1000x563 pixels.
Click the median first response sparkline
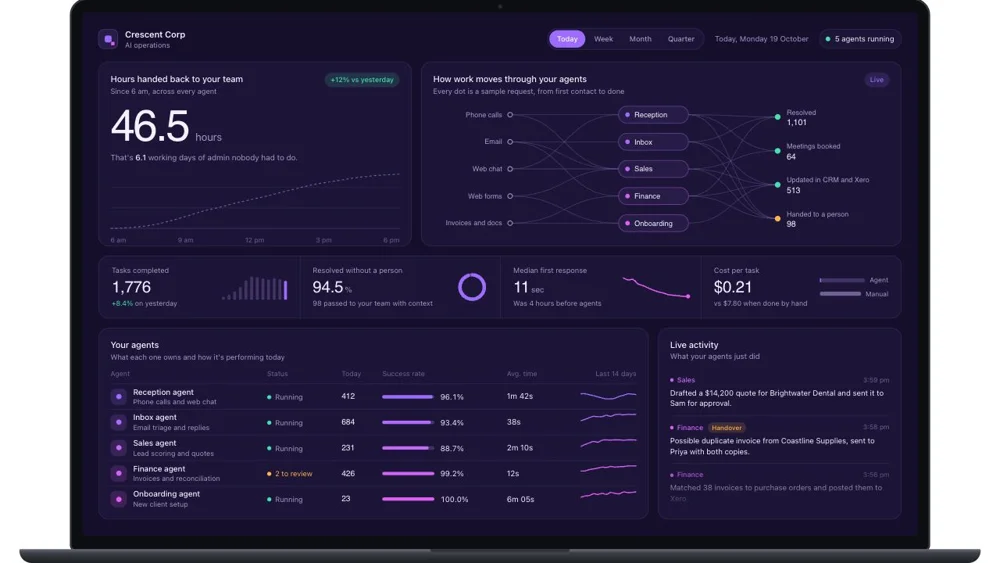click(656, 288)
